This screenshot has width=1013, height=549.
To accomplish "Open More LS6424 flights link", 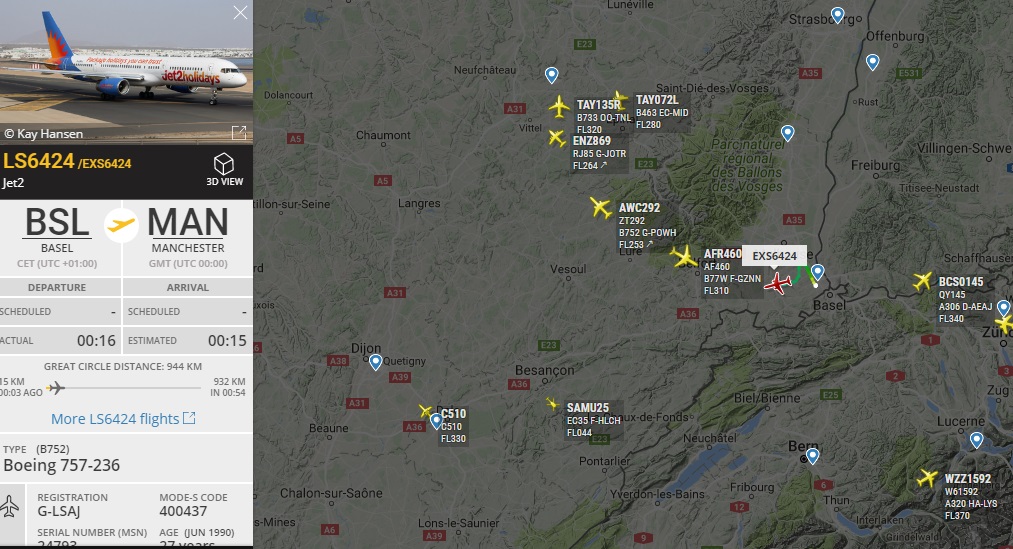I will tap(123, 419).
